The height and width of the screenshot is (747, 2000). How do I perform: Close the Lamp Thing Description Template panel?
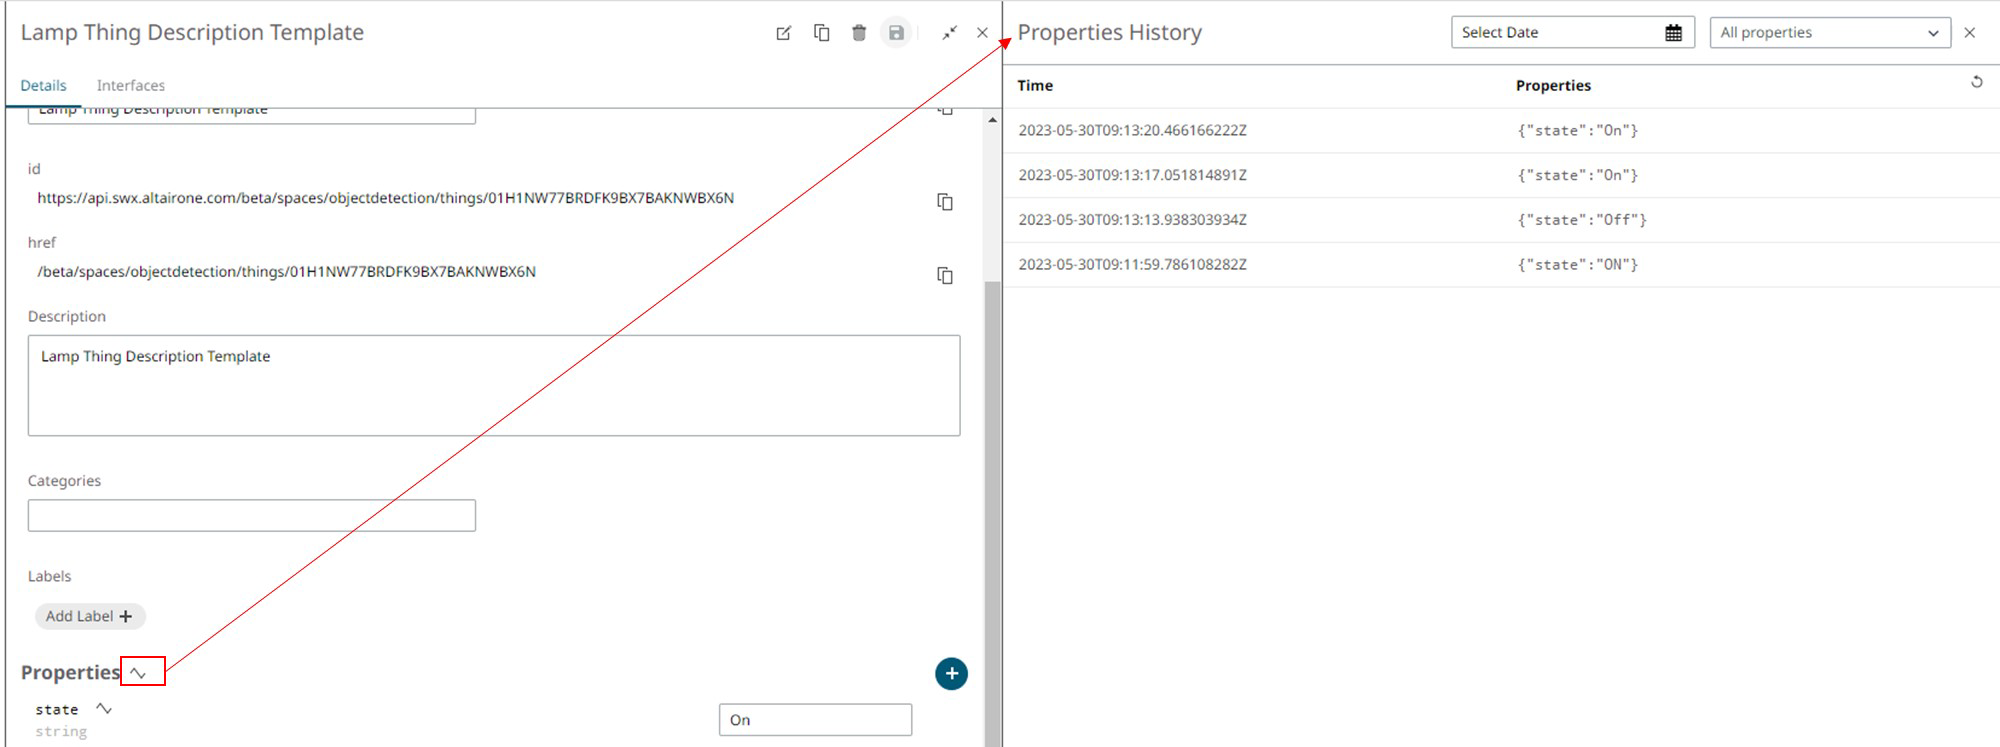(982, 33)
